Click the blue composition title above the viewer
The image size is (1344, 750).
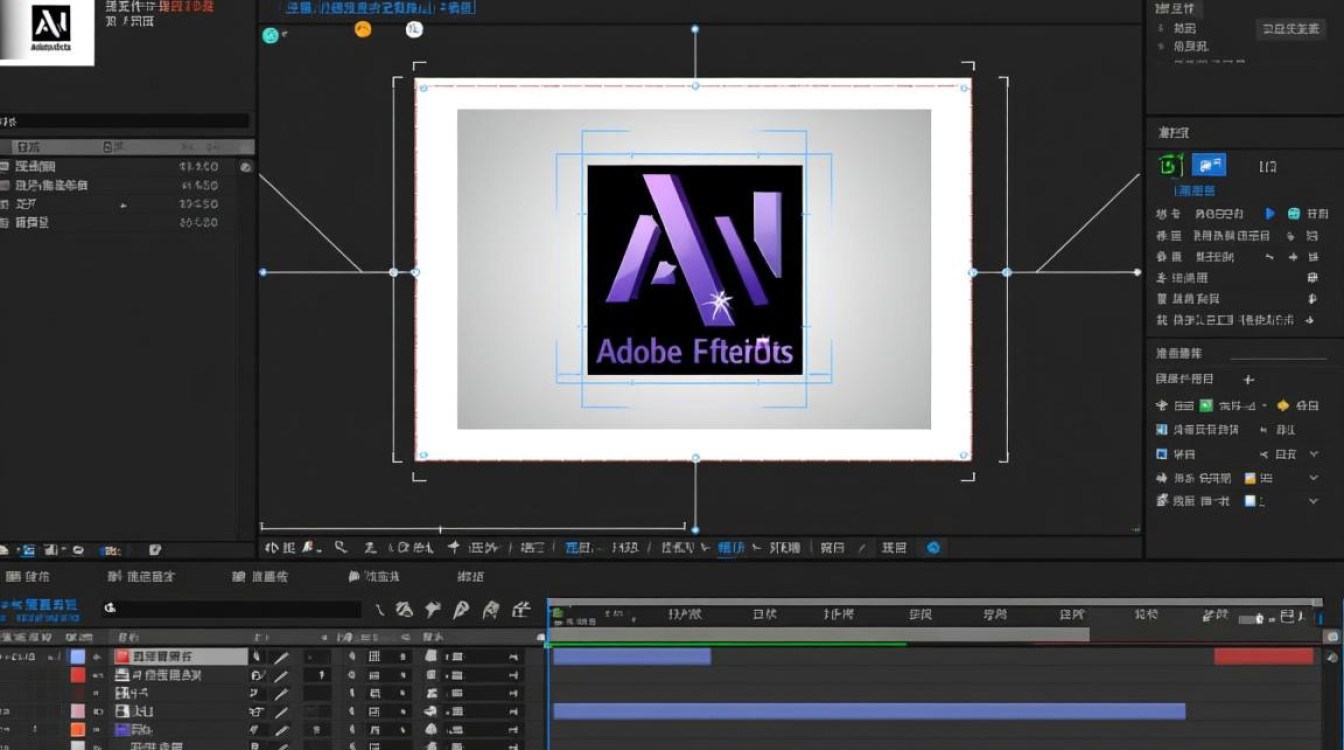click(x=378, y=8)
